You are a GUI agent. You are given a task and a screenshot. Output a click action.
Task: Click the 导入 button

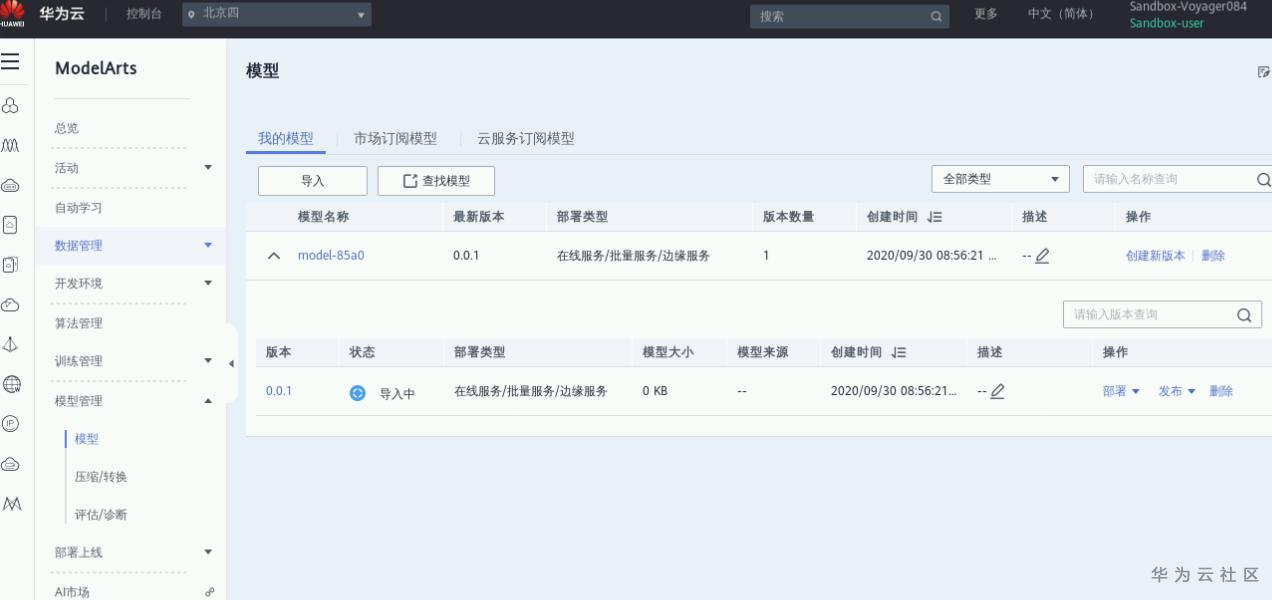(x=313, y=180)
